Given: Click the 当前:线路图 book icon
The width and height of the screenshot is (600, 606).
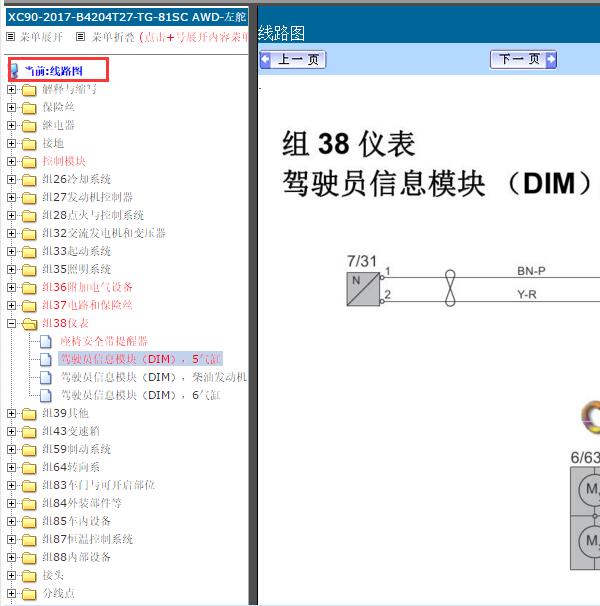Looking at the screenshot, I should 15,71.
